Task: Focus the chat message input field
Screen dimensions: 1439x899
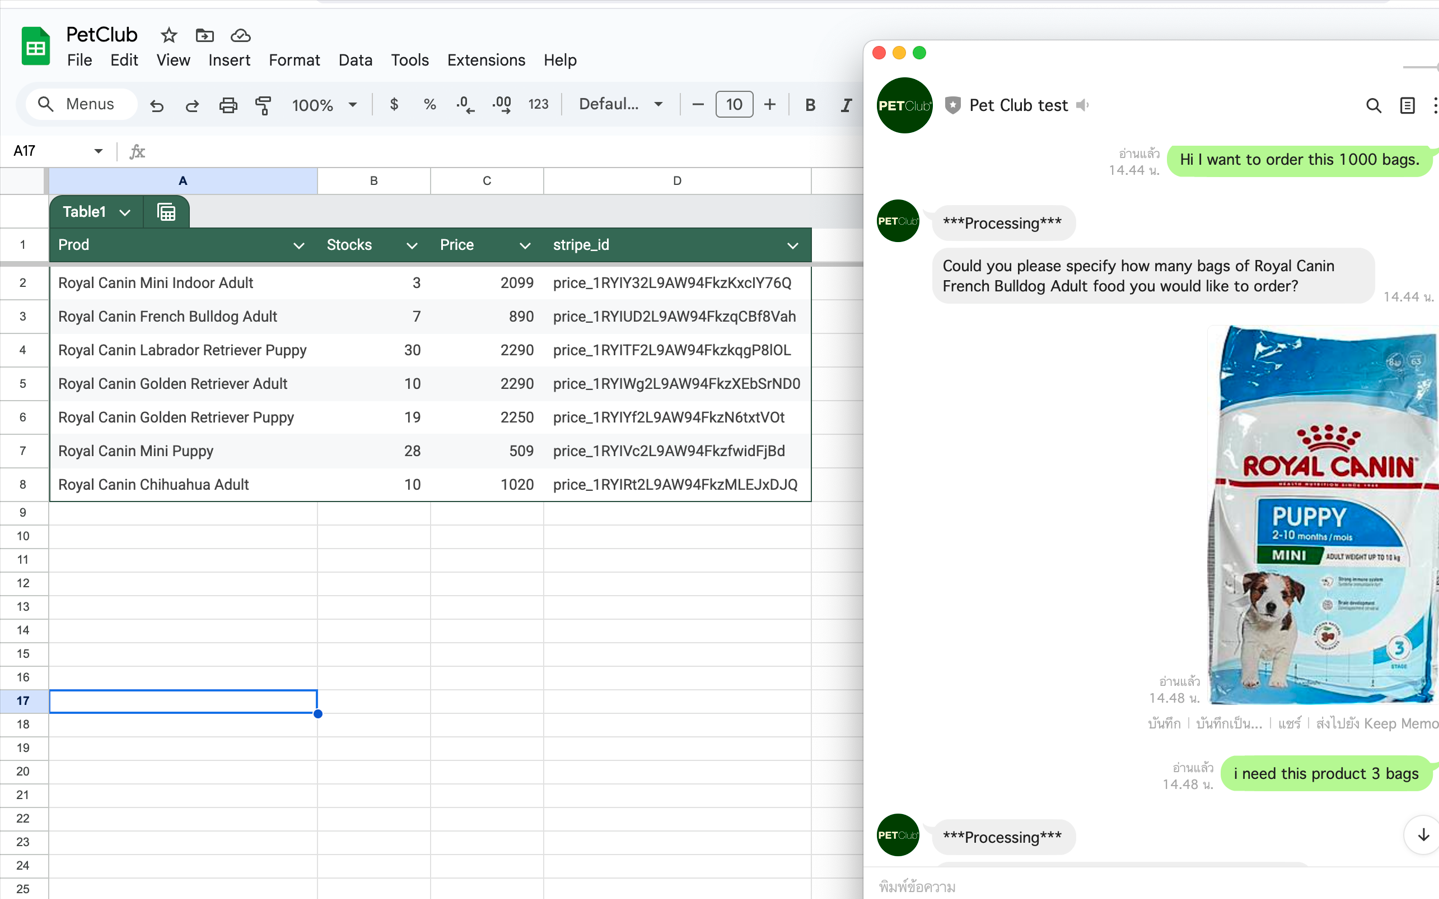Action: tap(1150, 886)
